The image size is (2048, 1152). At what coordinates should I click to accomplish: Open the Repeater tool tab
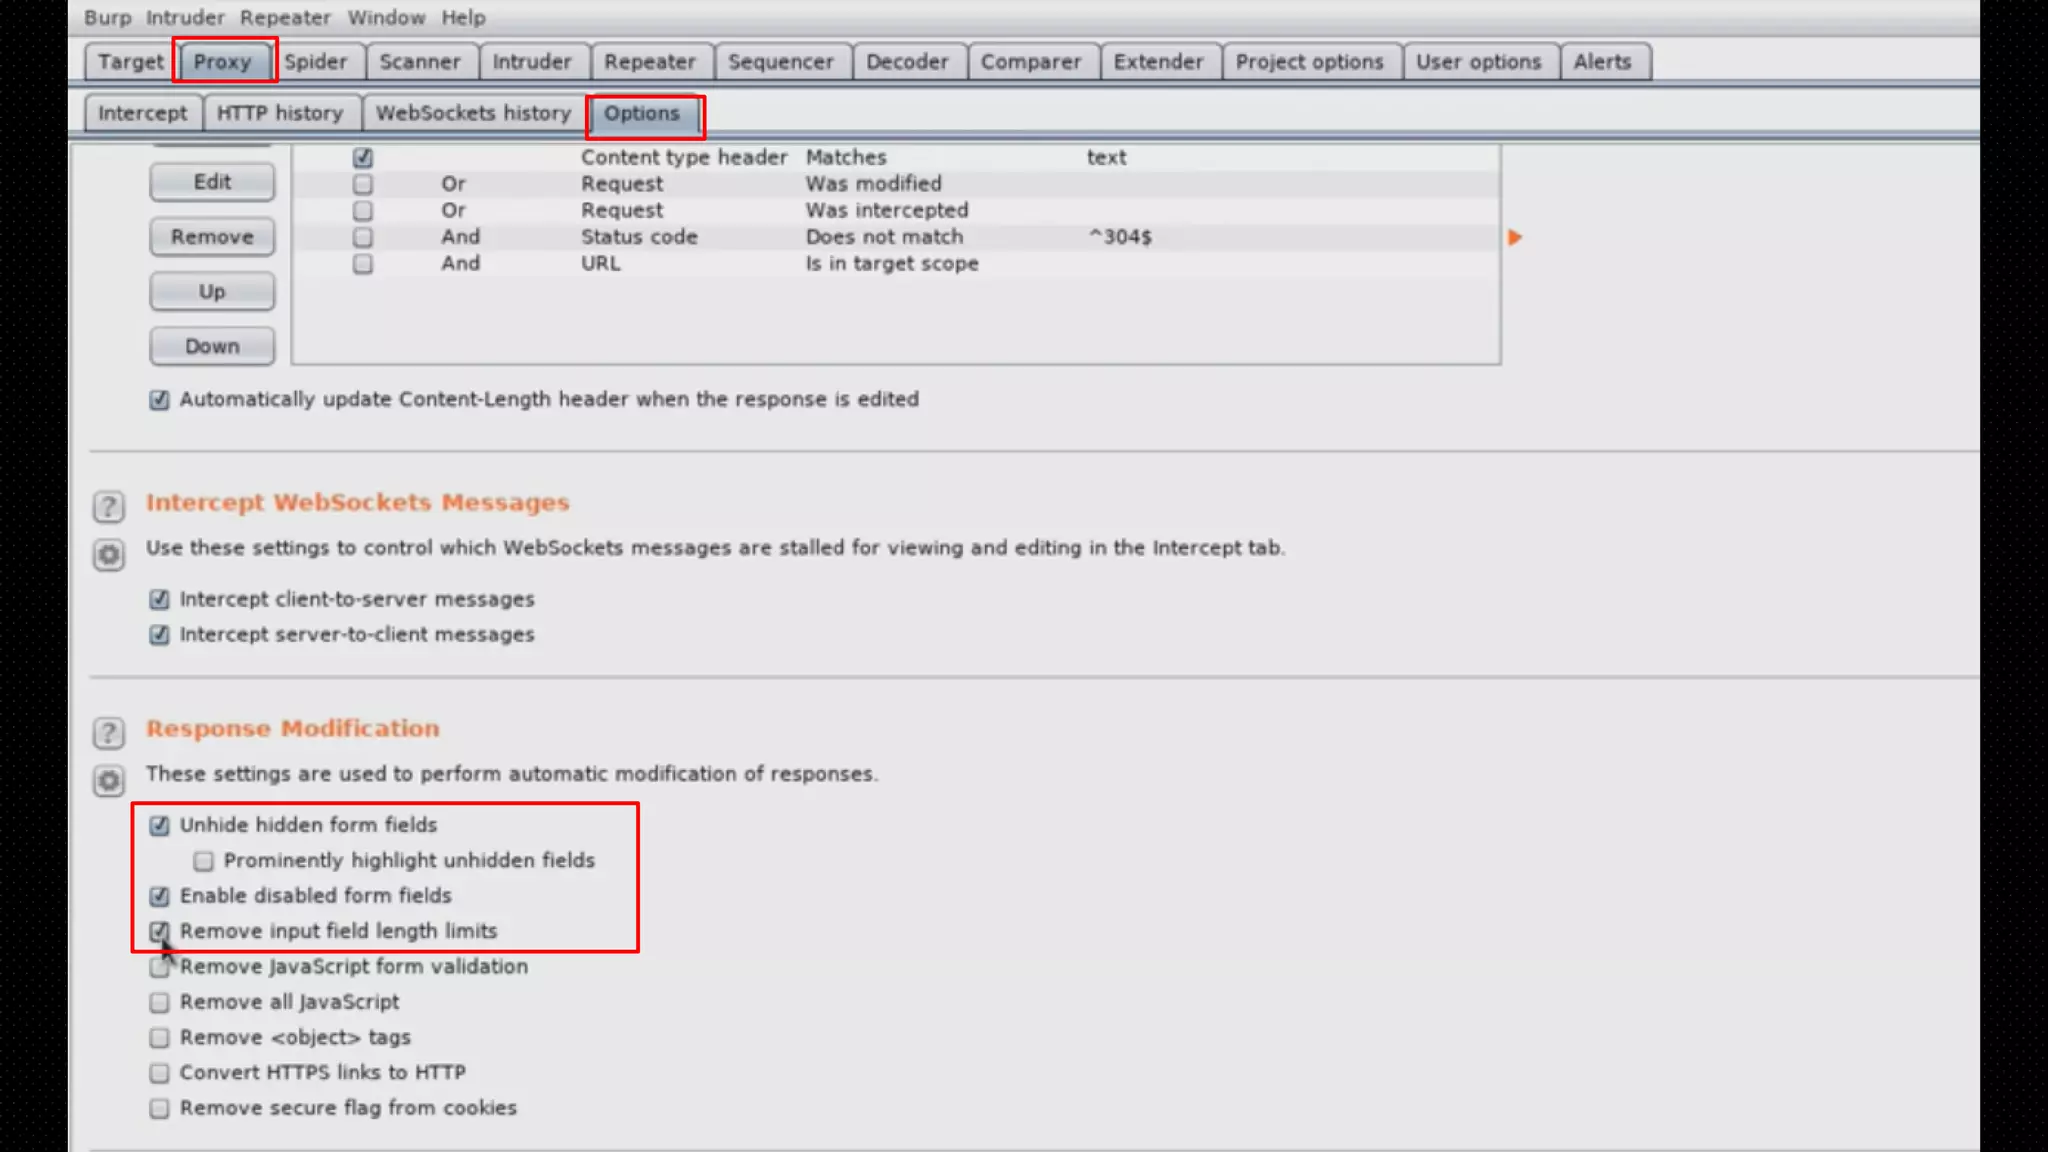point(649,62)
